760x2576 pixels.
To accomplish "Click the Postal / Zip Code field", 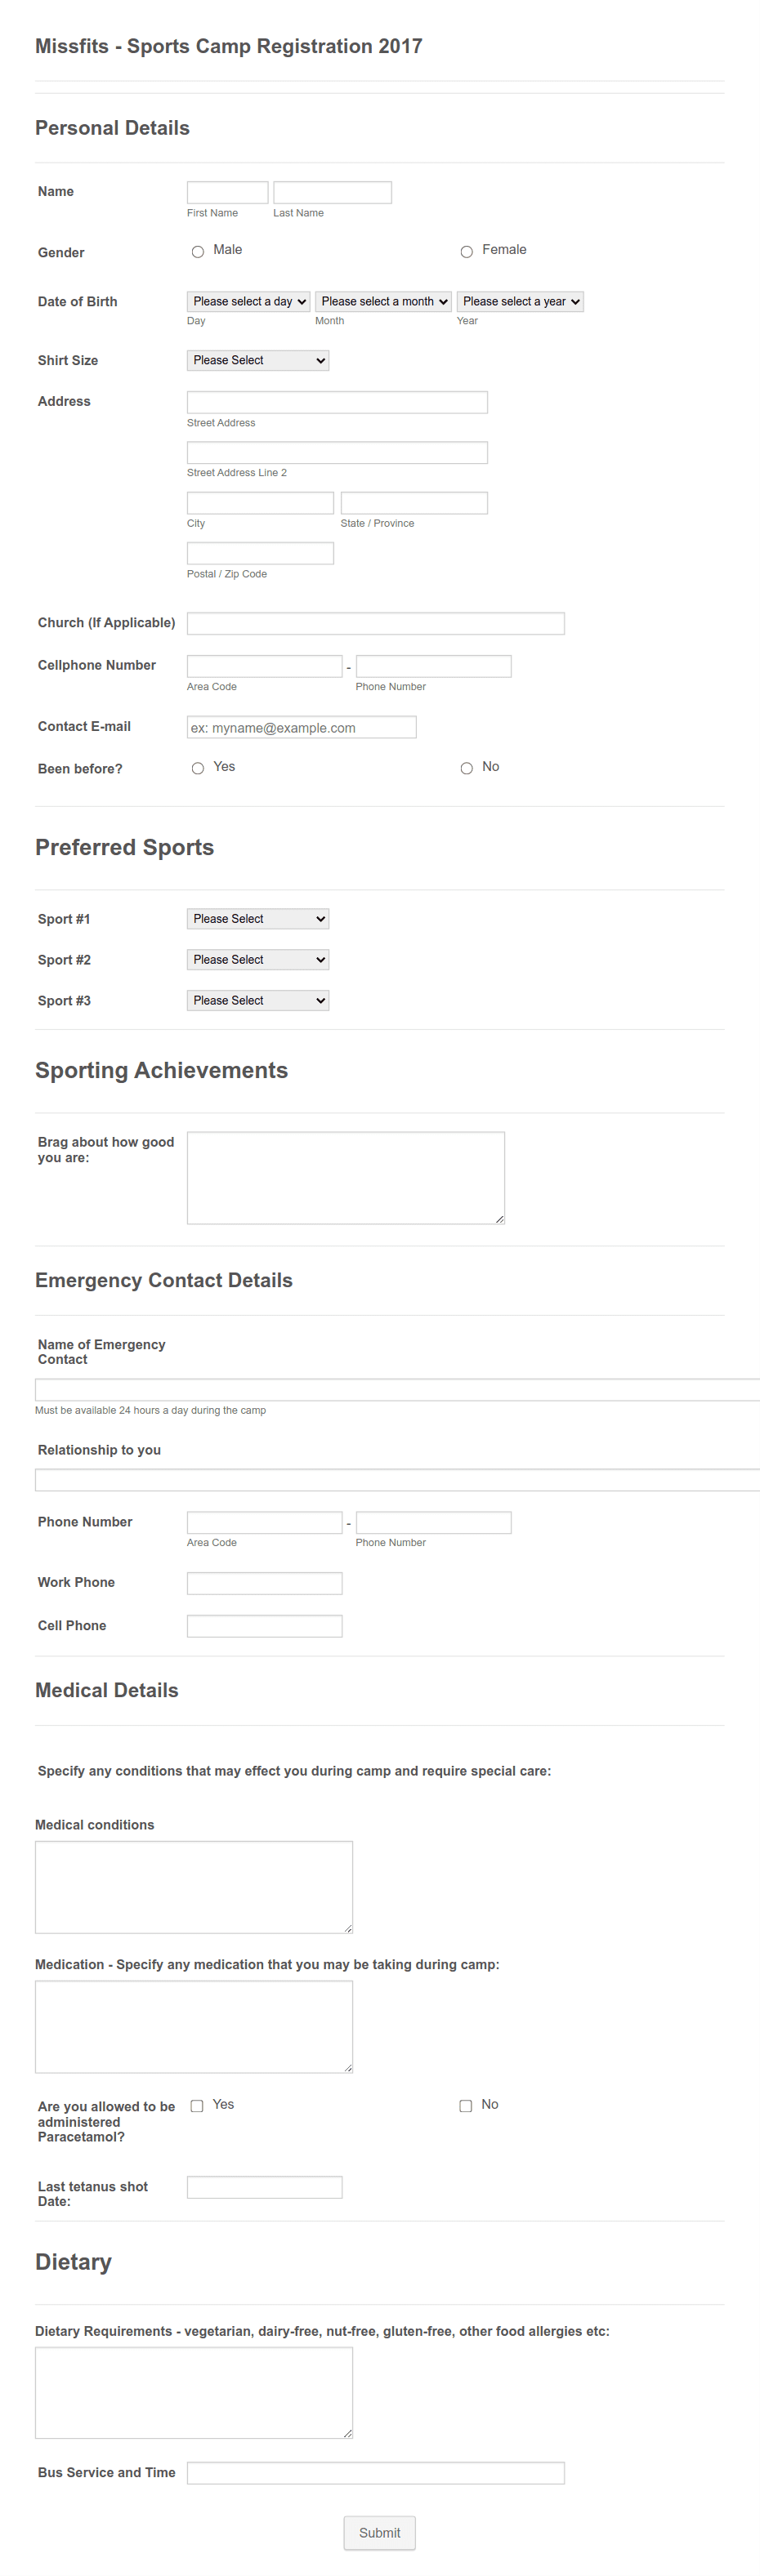I will point(260,553).
